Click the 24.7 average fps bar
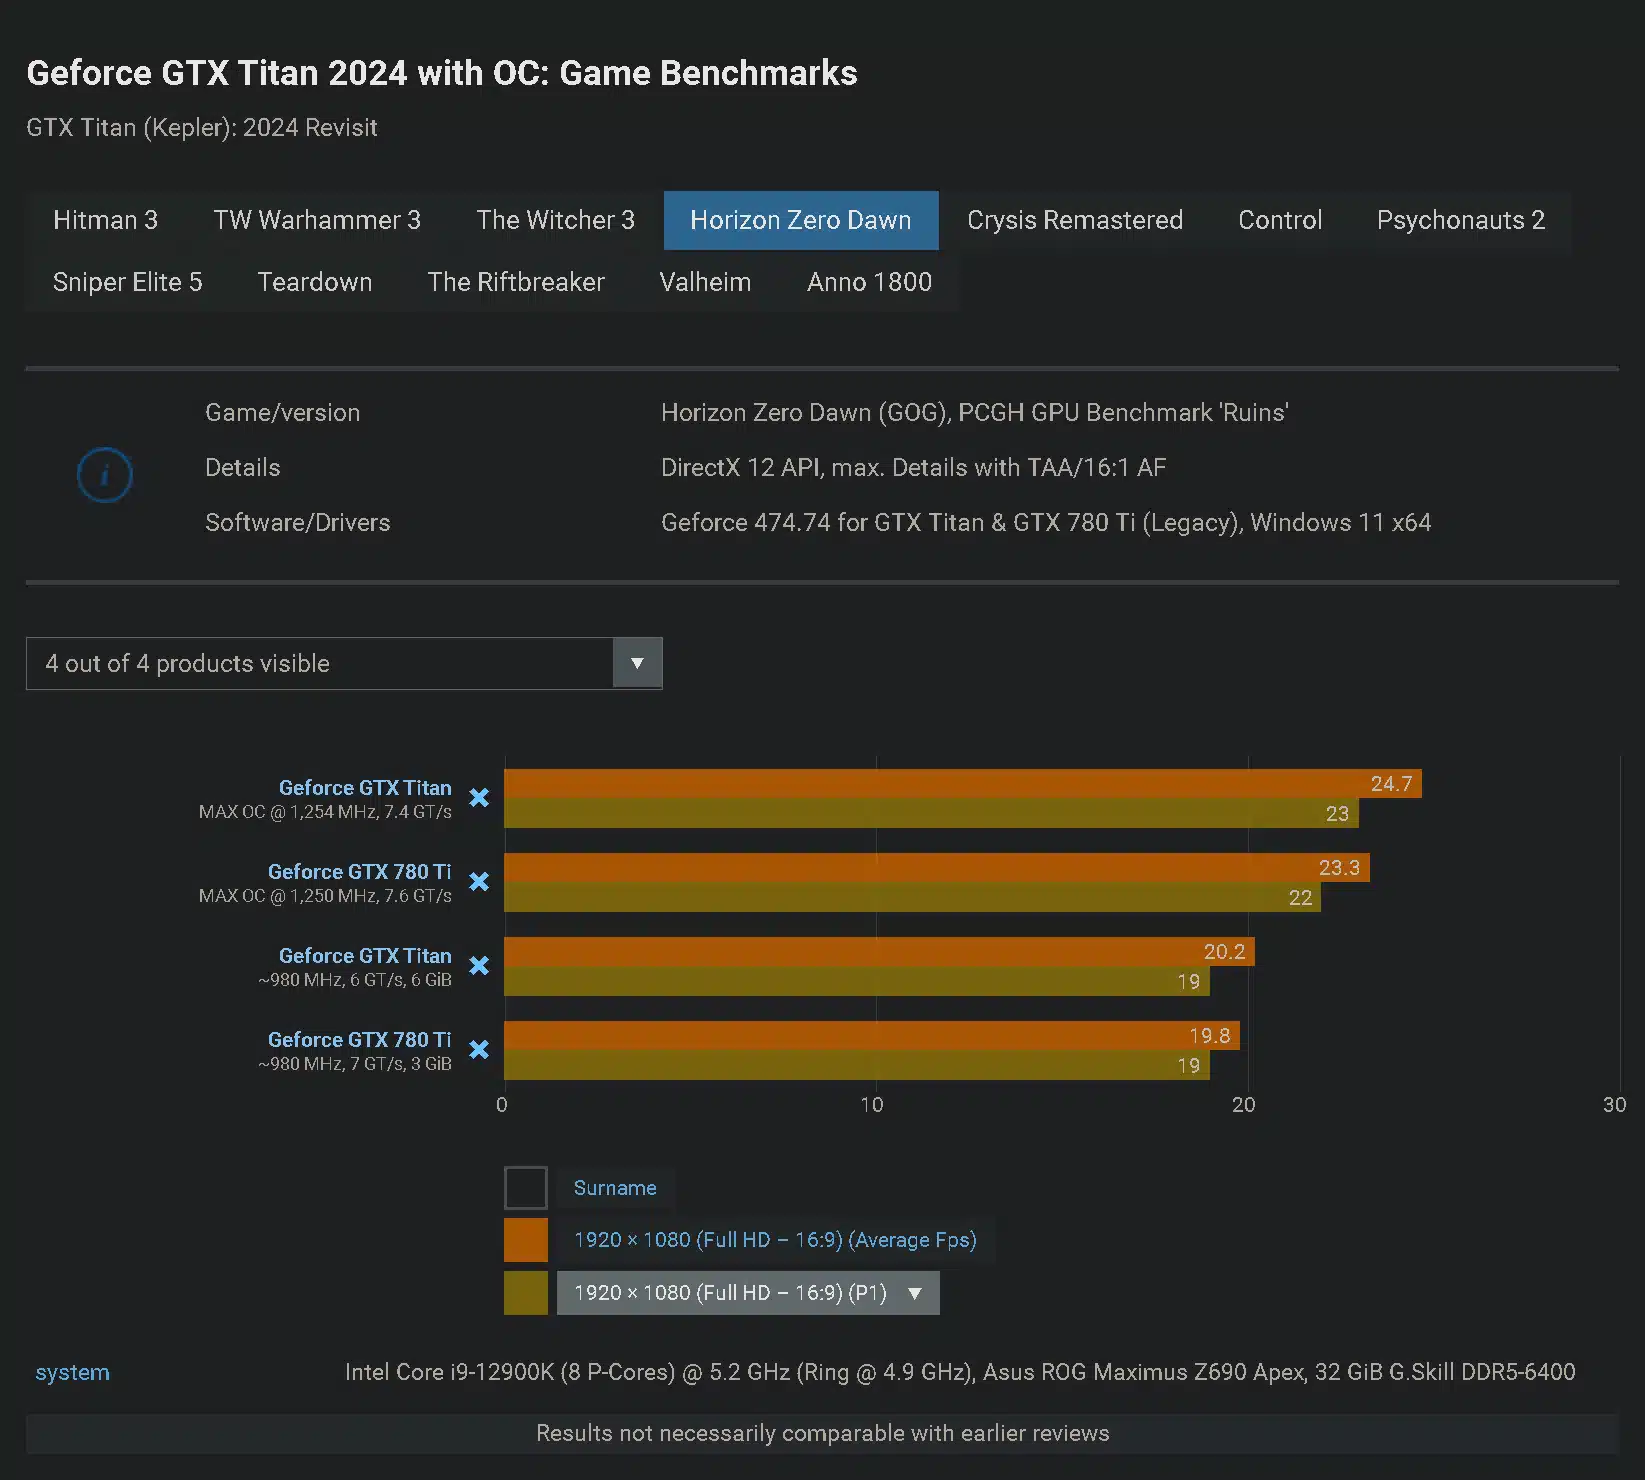 [x=963, y=784]
